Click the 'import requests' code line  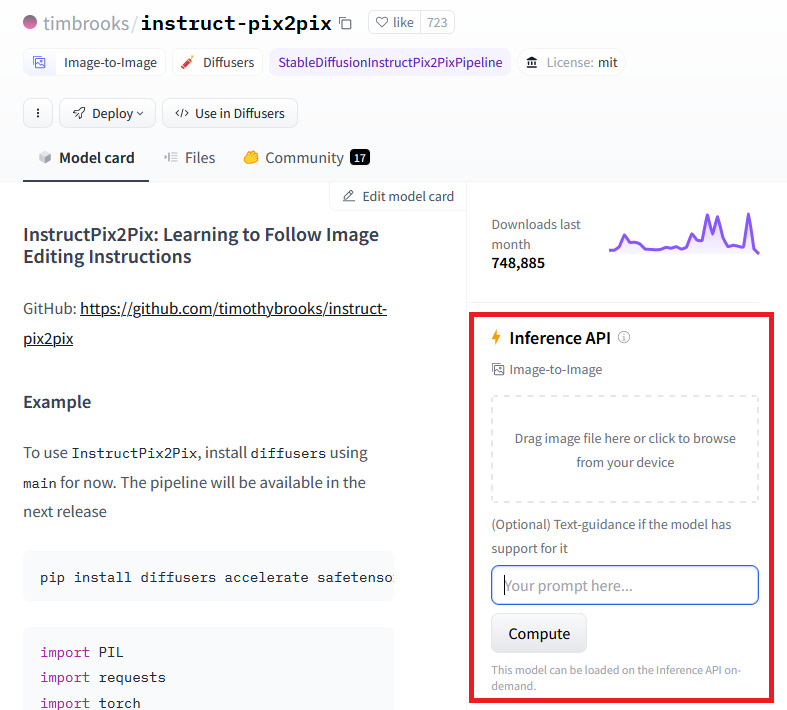(x=103, y=677)
